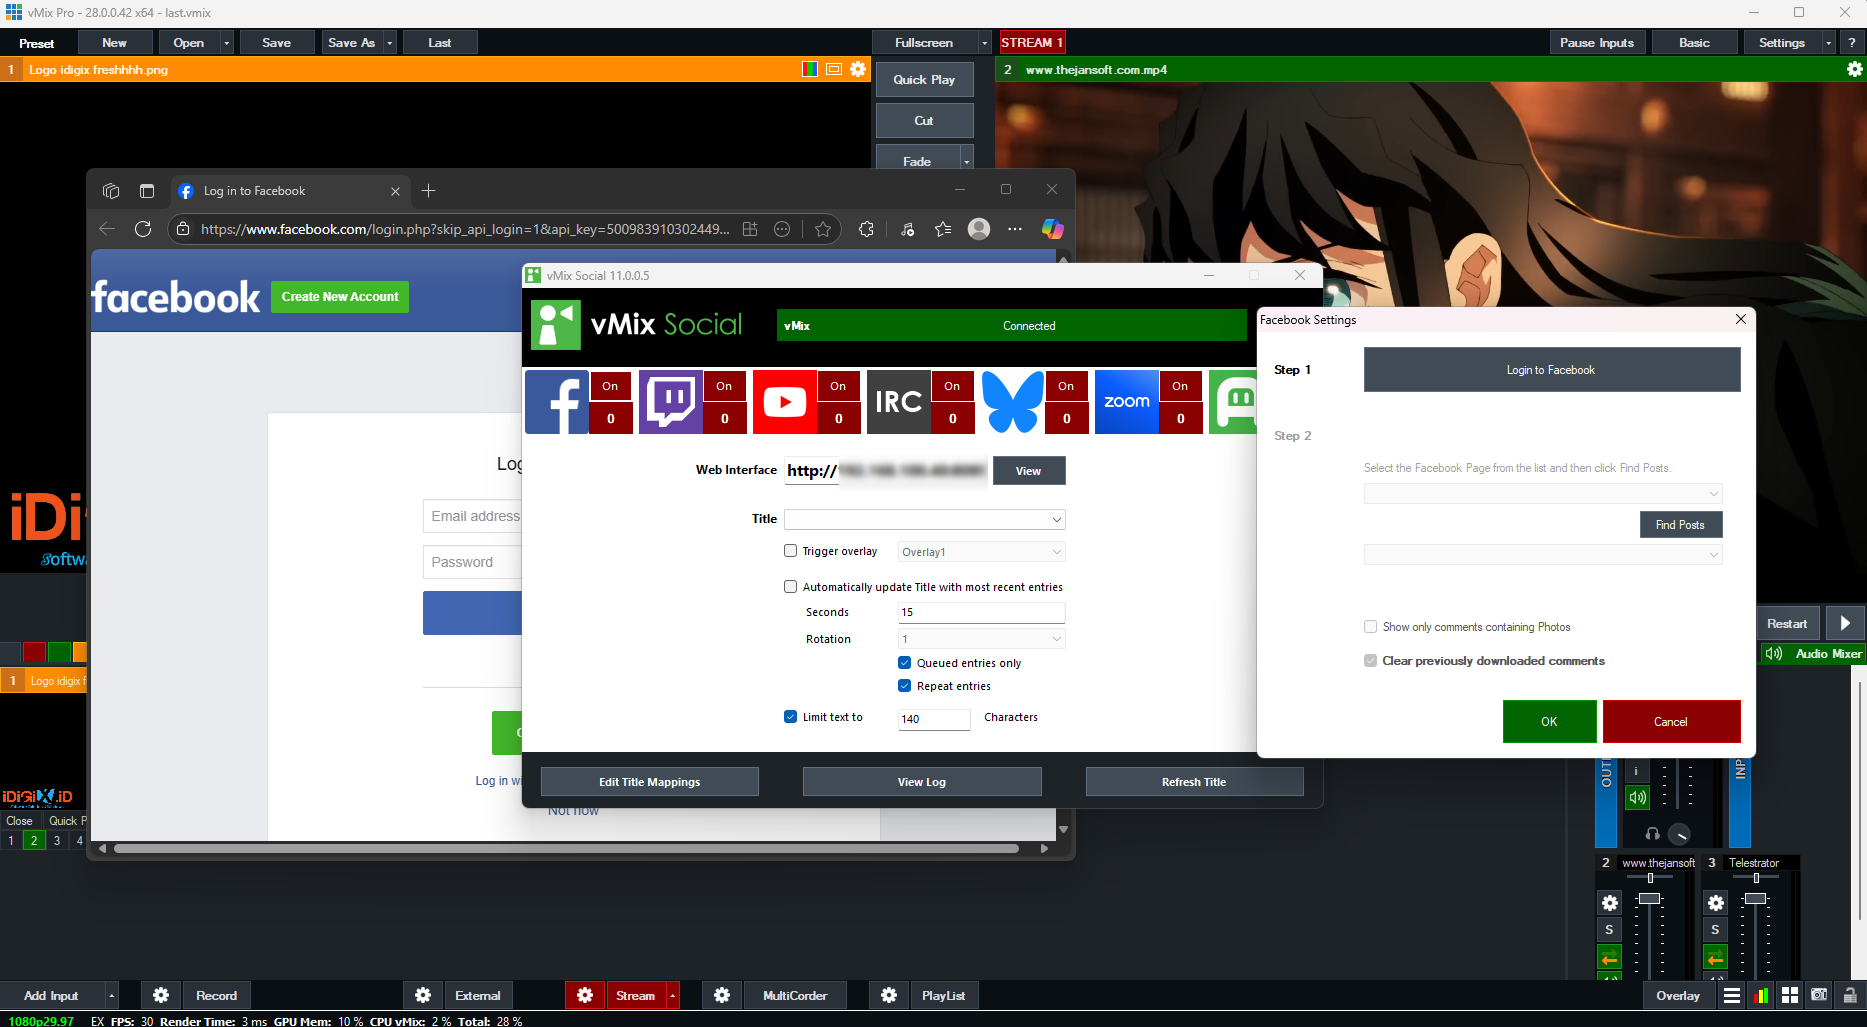Open the Bluesky butterfly source icon
The image size is (1867, 1027).
click(x=1013, y=401)
